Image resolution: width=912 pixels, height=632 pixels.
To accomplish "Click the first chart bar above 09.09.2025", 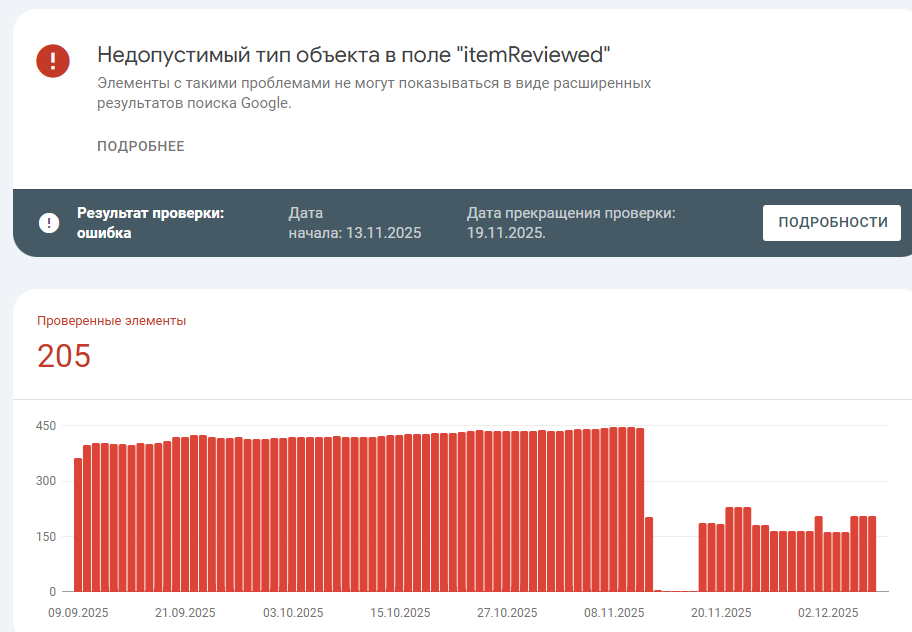I will click(78, 525).
